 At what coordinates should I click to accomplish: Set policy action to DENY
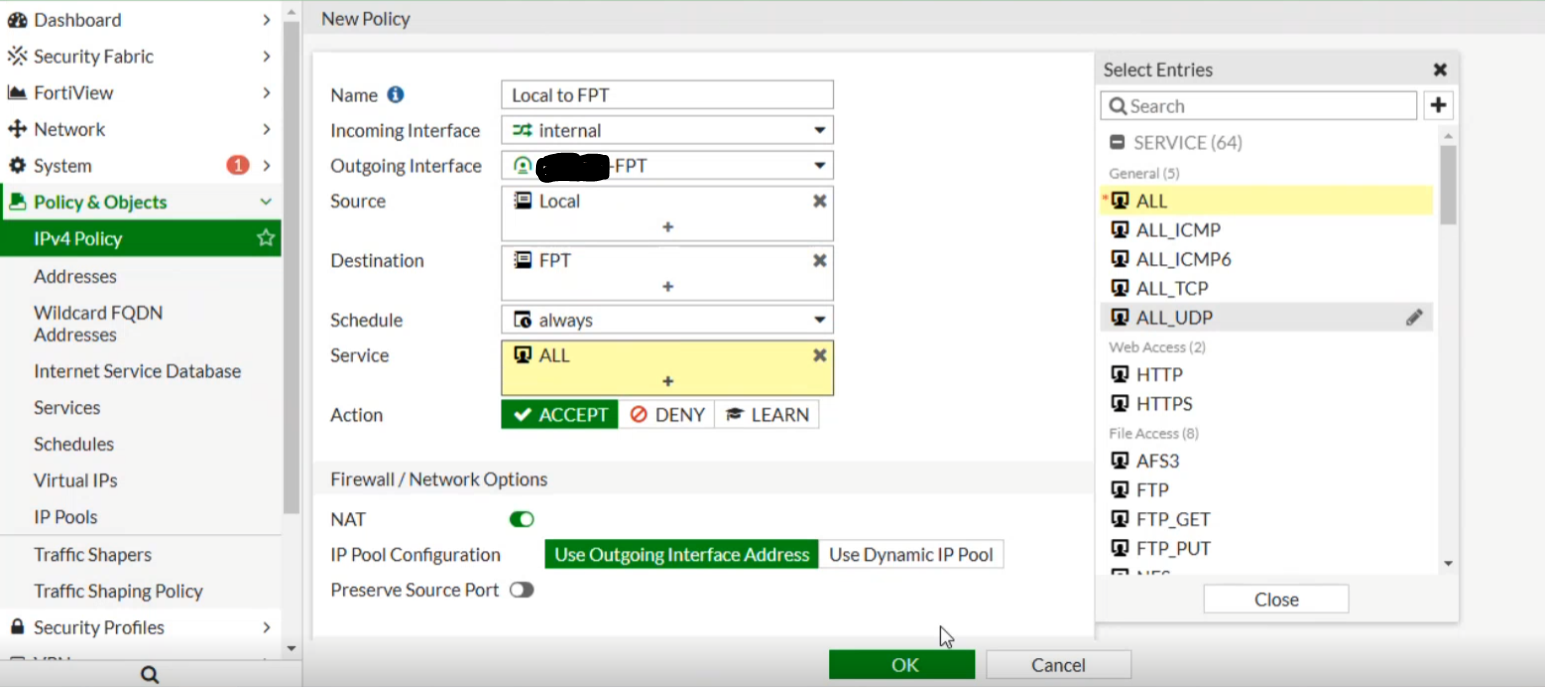click(667, 415)
